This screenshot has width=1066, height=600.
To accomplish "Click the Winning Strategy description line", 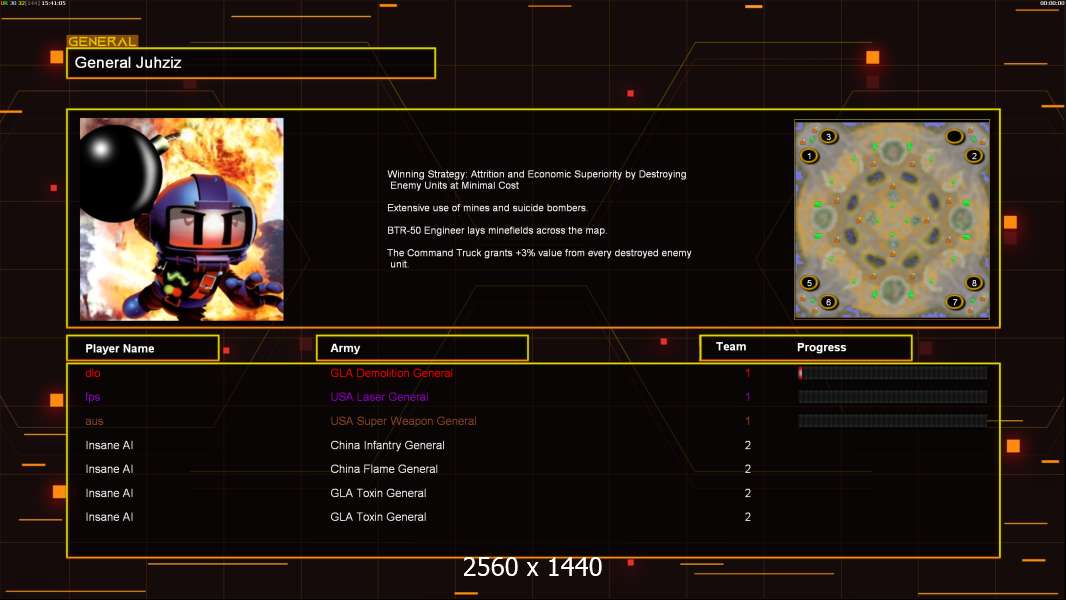I will point(536,179).
